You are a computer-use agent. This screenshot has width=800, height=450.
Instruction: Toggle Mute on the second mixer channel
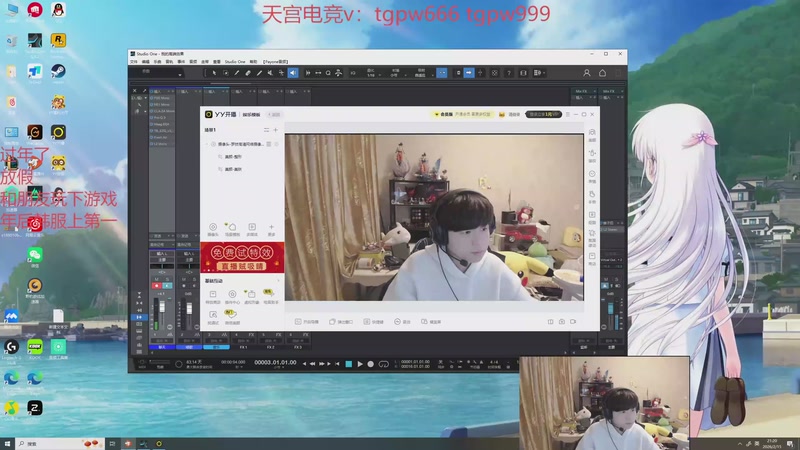[184, 280]
